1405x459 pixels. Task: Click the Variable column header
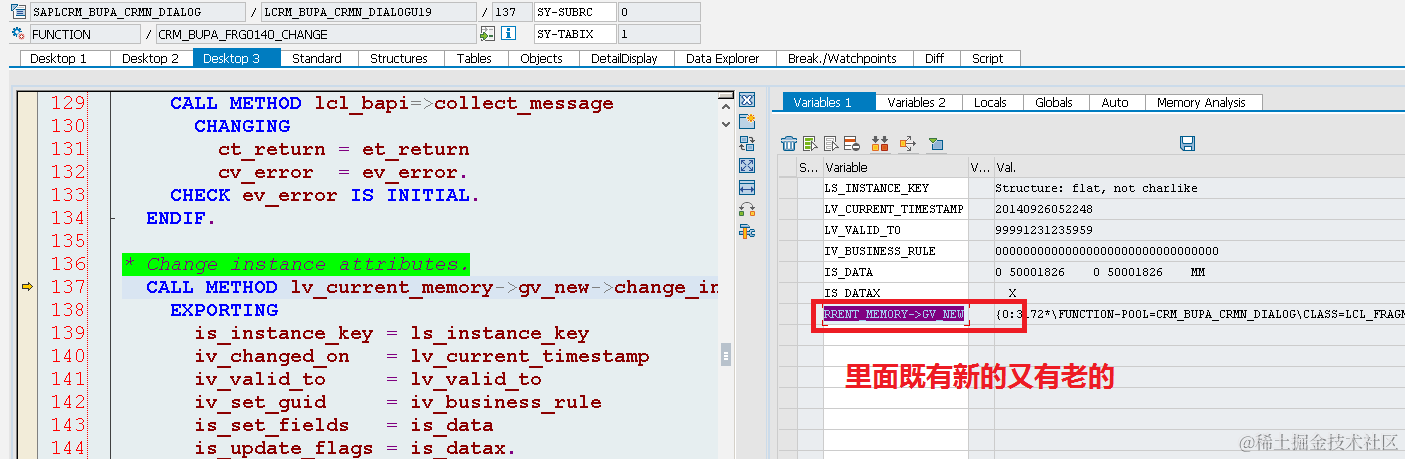895,167
